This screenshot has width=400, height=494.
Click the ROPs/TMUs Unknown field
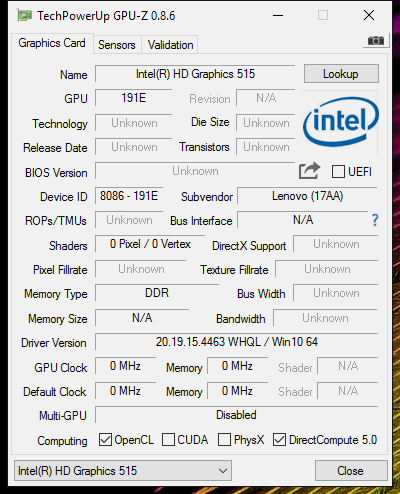[129, 220]
